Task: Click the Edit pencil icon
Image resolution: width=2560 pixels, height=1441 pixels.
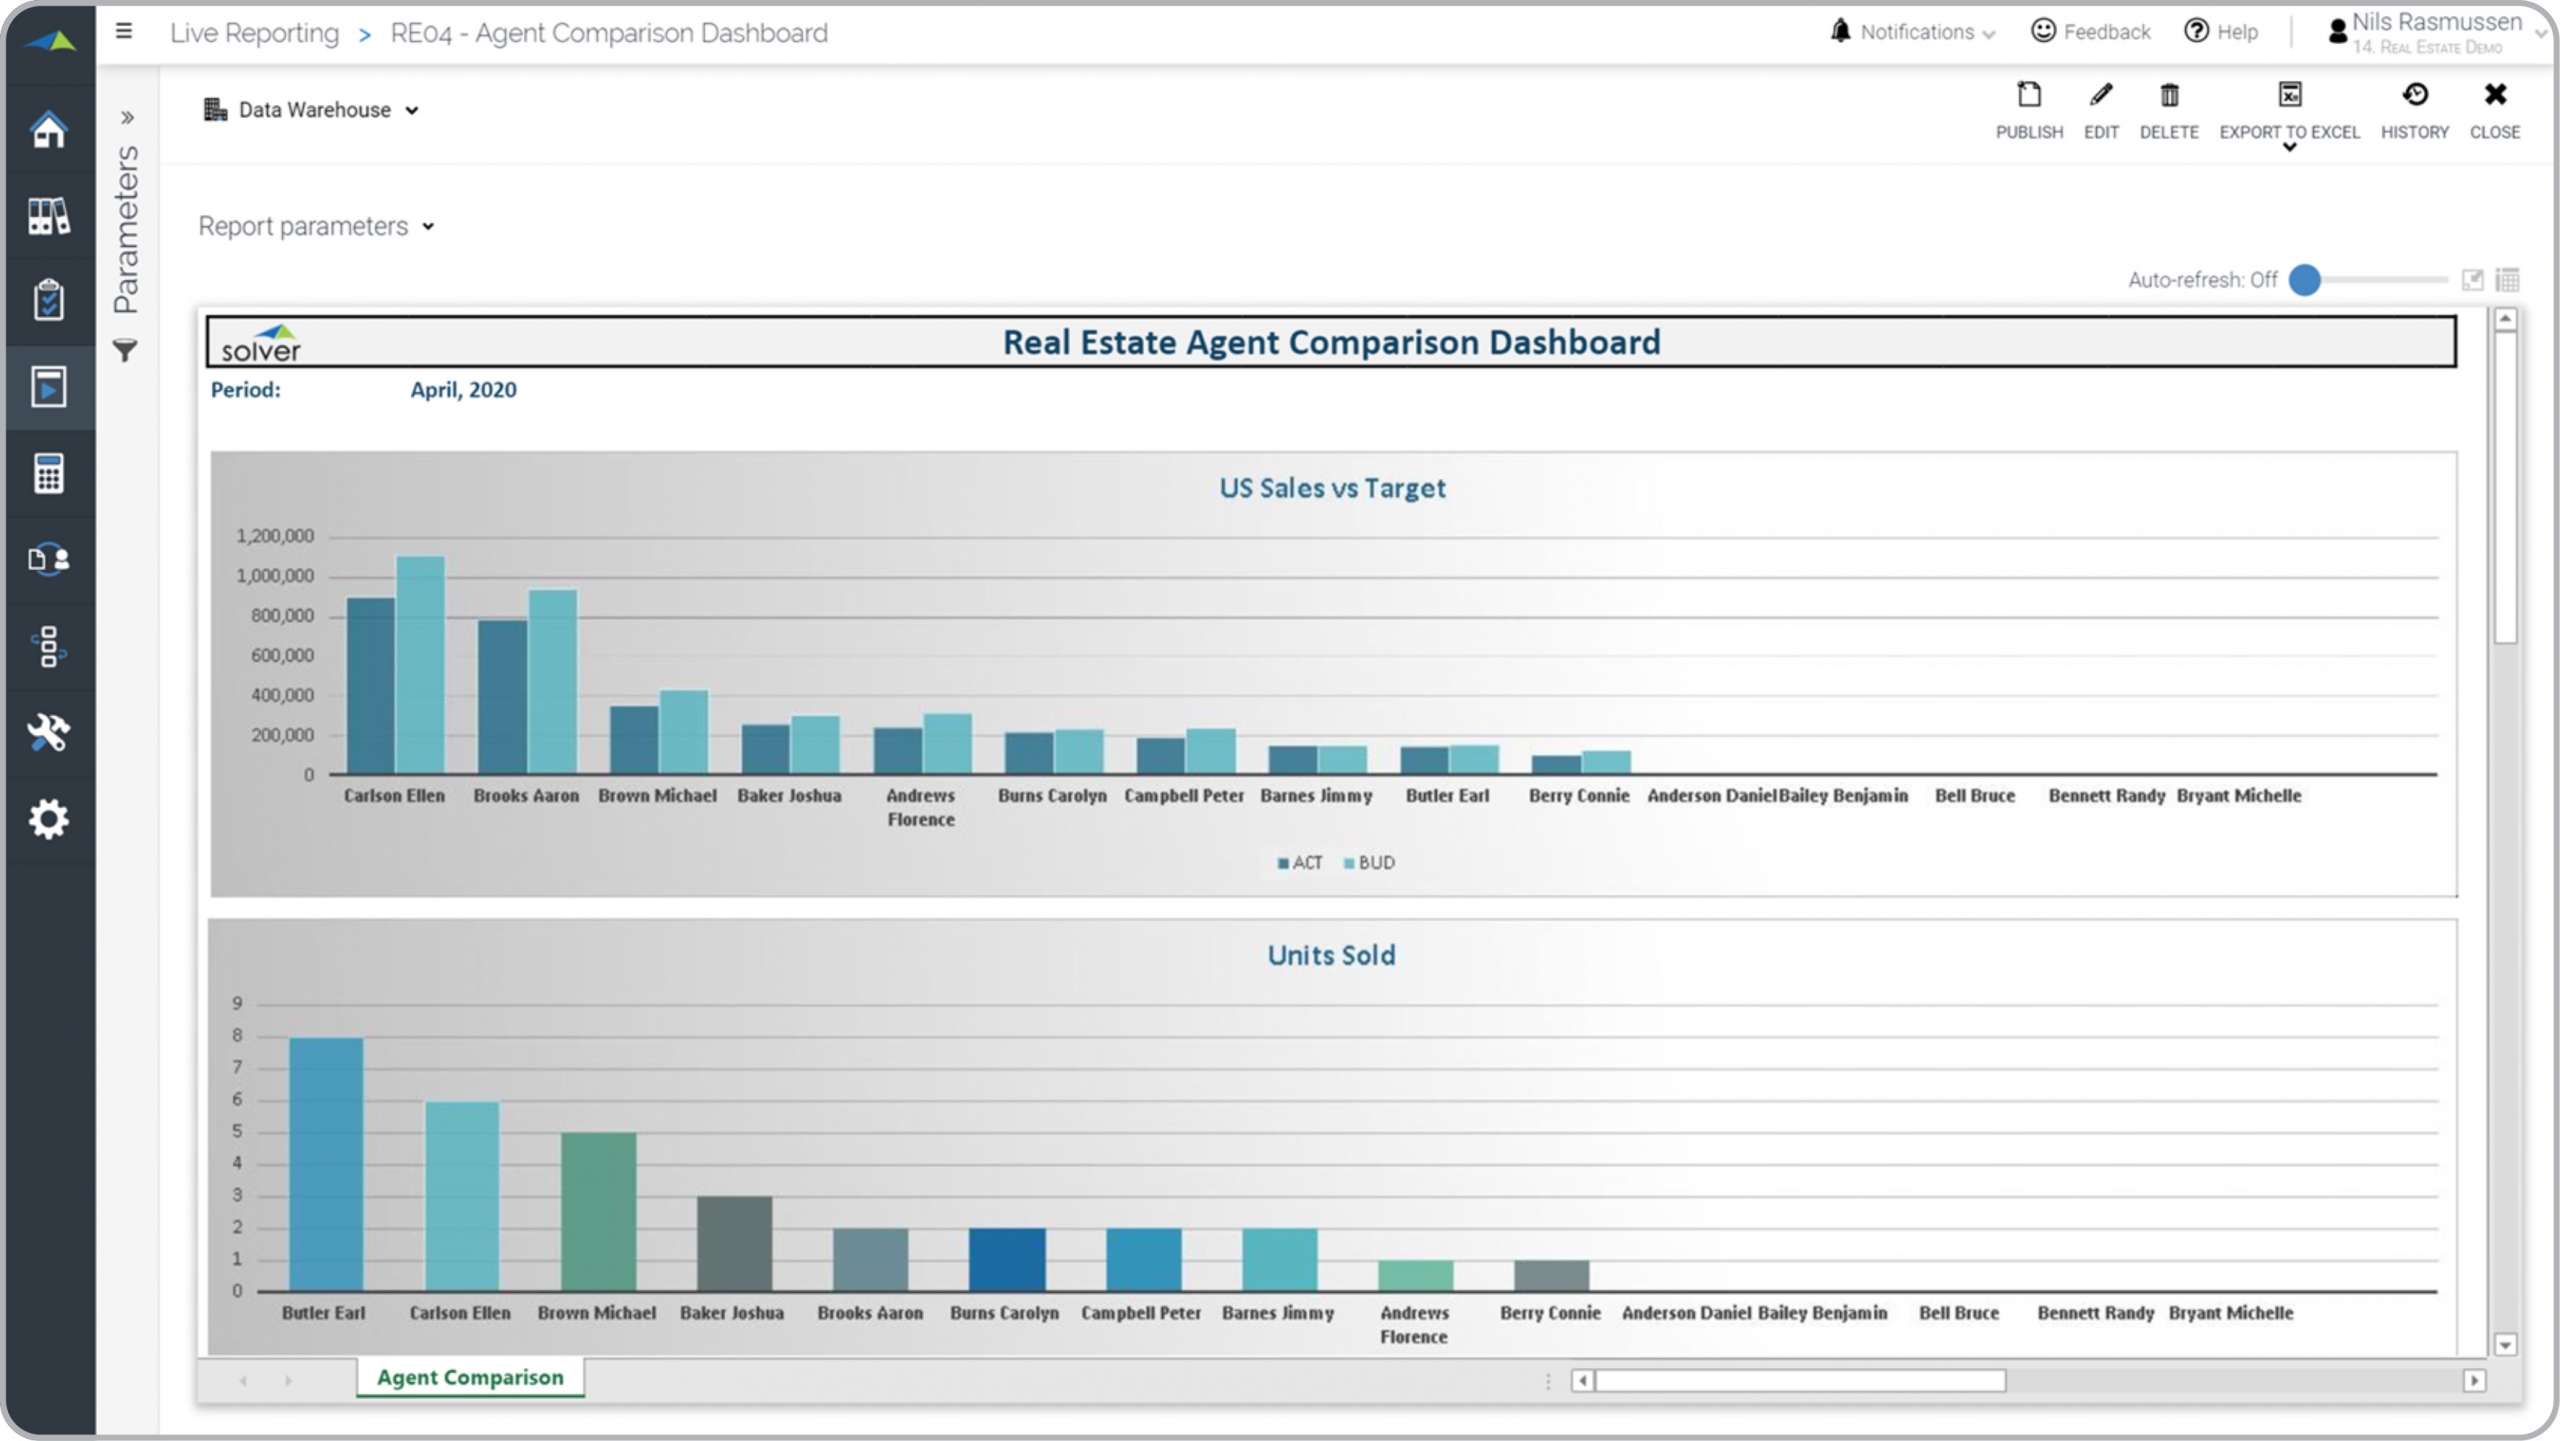Action: pos(2100,97)
